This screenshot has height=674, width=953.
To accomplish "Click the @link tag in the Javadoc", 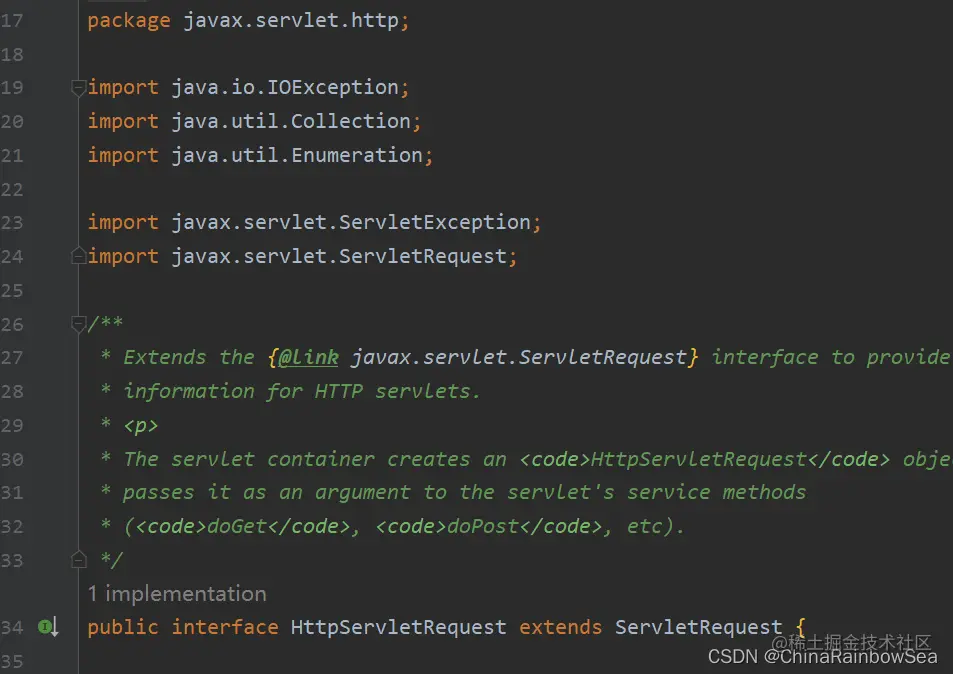I will (308, 357).
